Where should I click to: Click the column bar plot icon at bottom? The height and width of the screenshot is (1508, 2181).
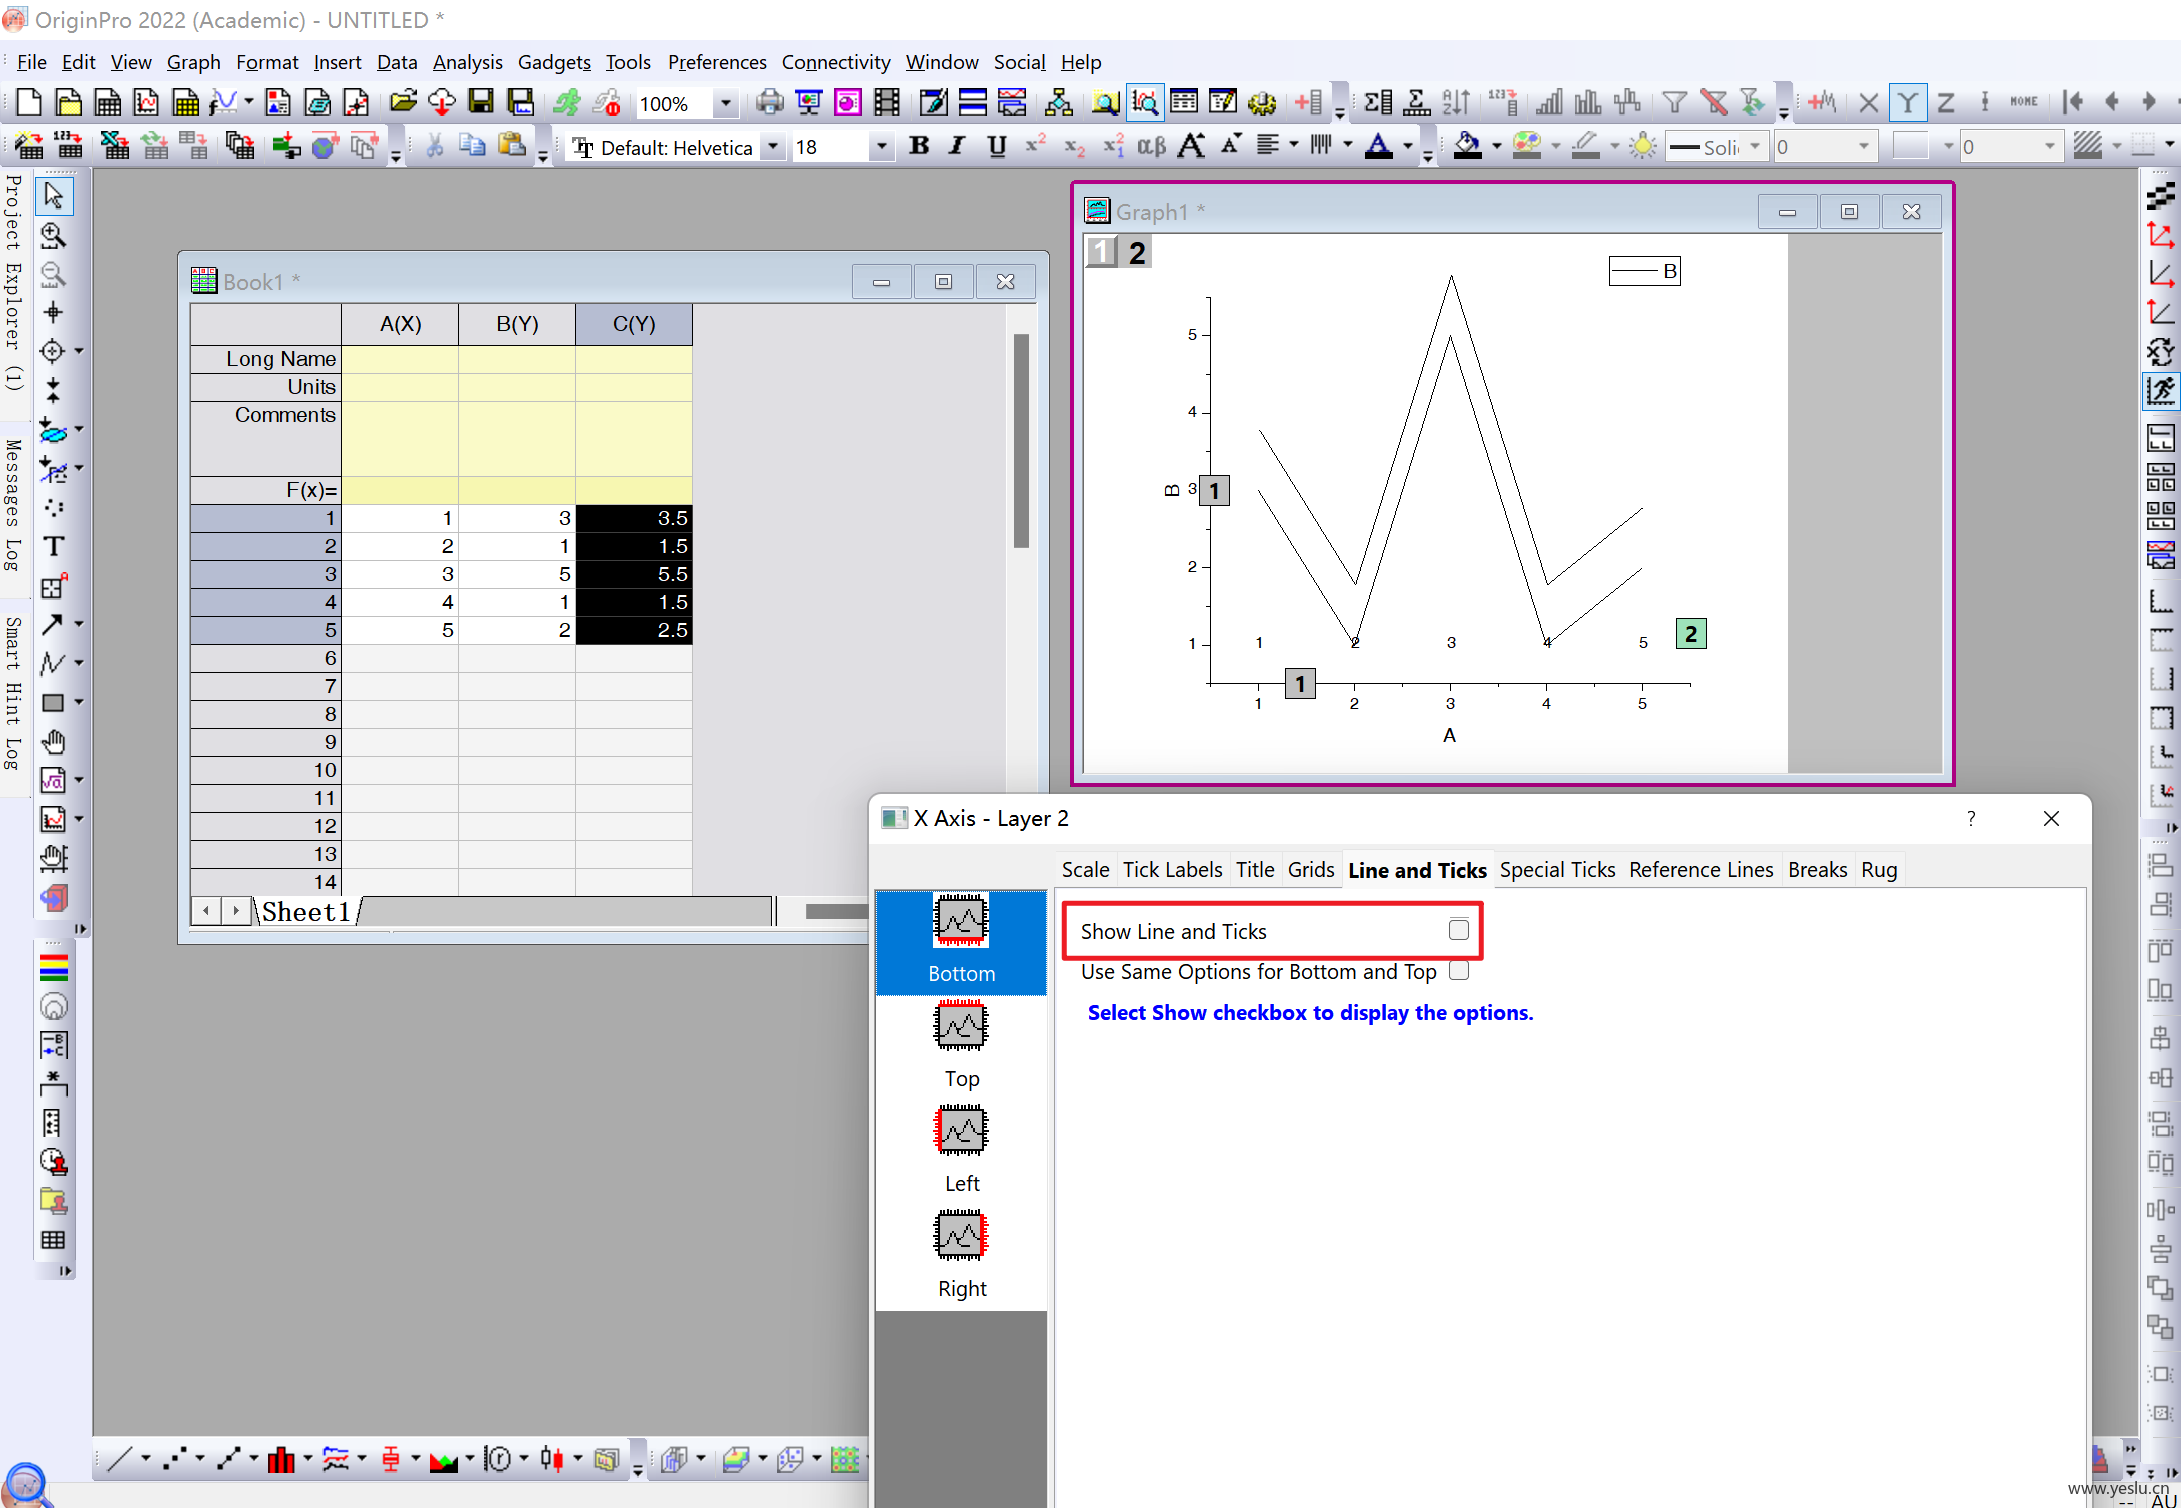[281, 1460]
